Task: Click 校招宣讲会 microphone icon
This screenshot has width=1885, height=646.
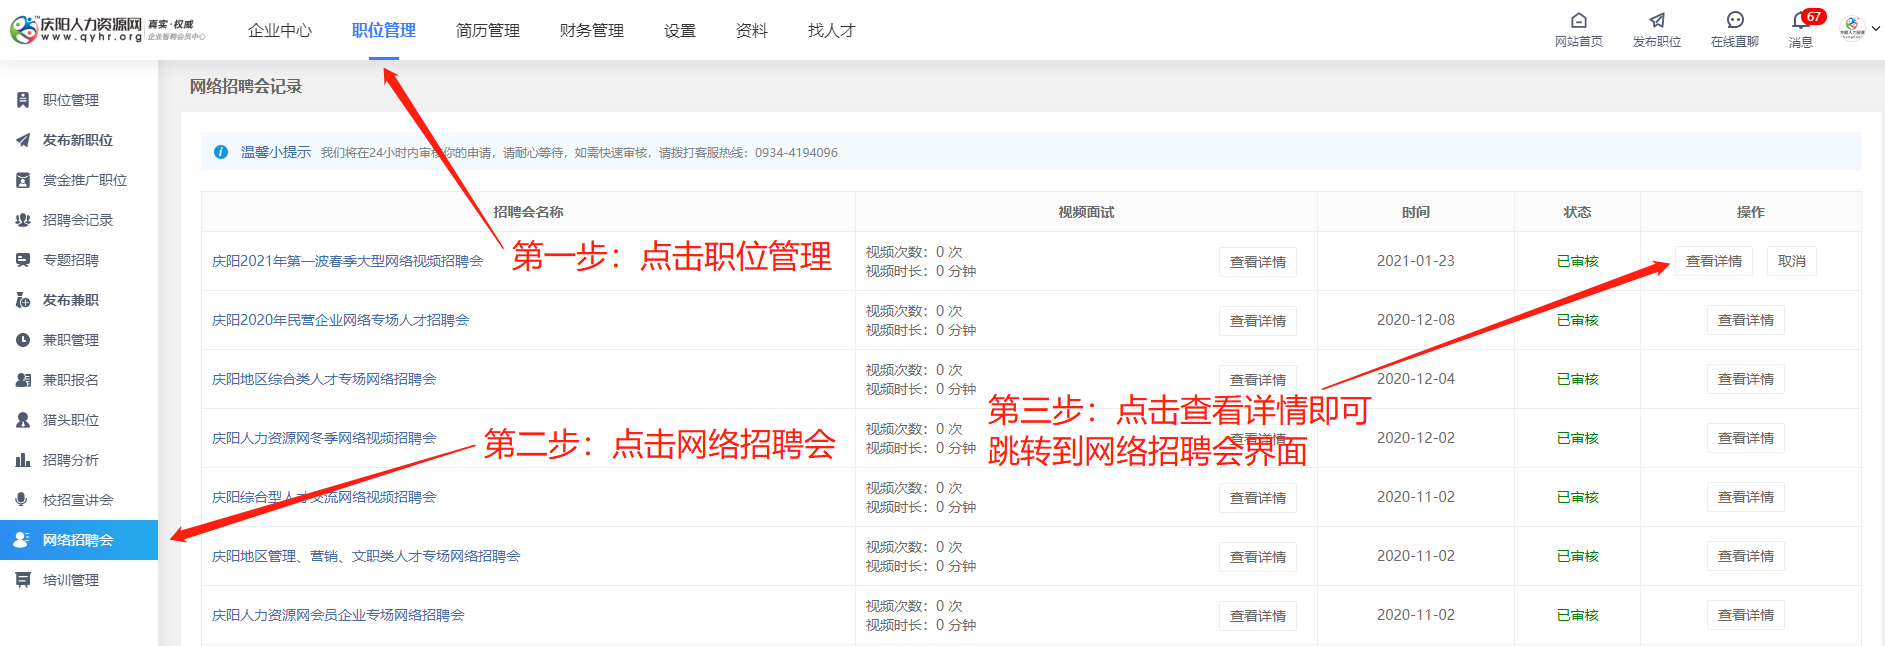Action: click(23, 500)
